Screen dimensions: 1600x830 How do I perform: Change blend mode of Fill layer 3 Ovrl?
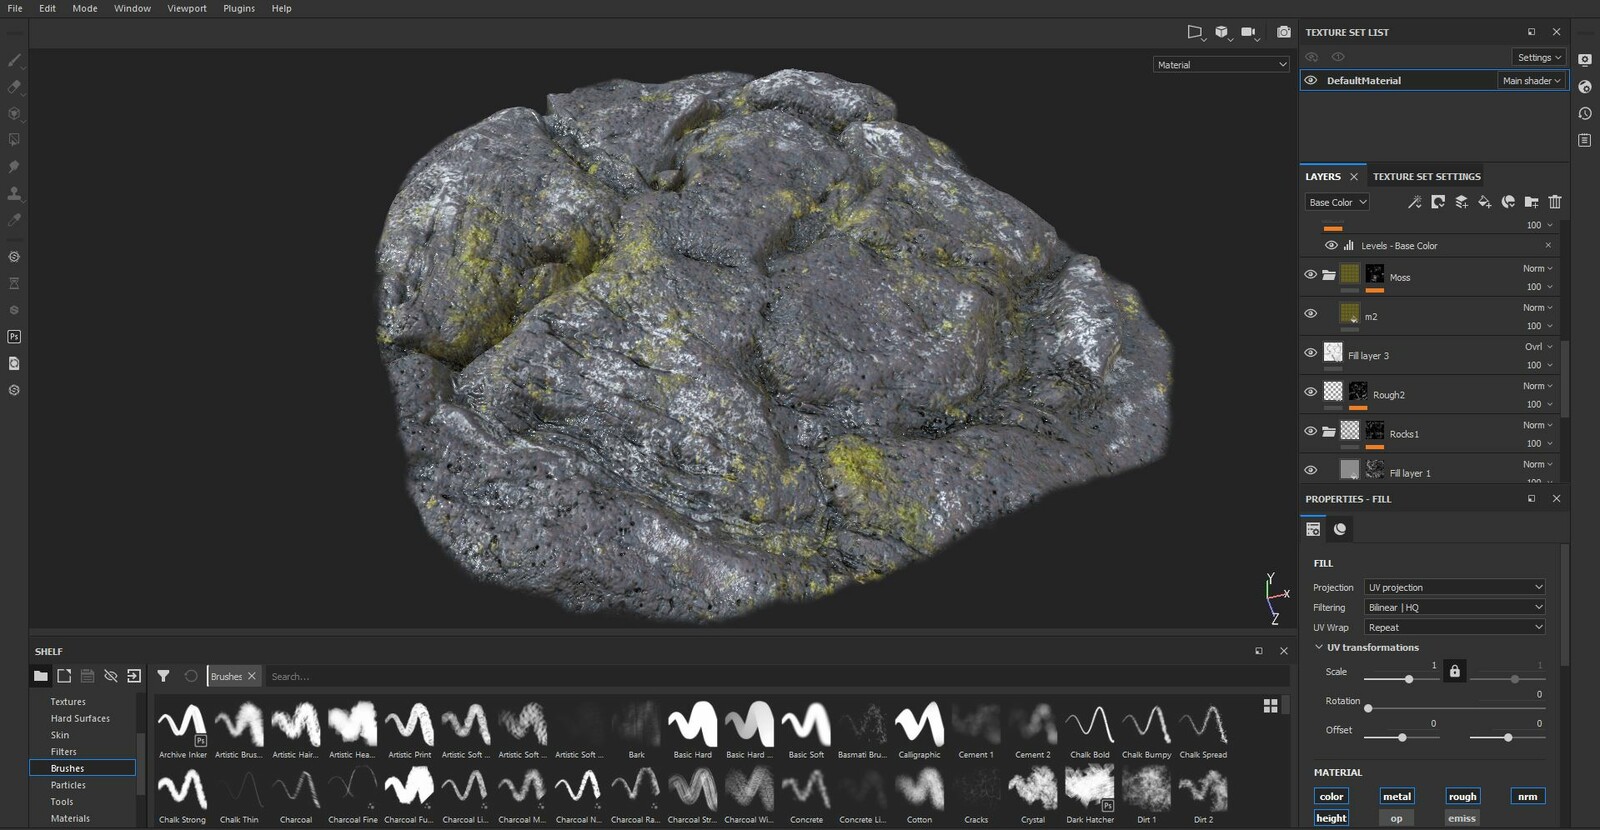(x=1538, y=347)
